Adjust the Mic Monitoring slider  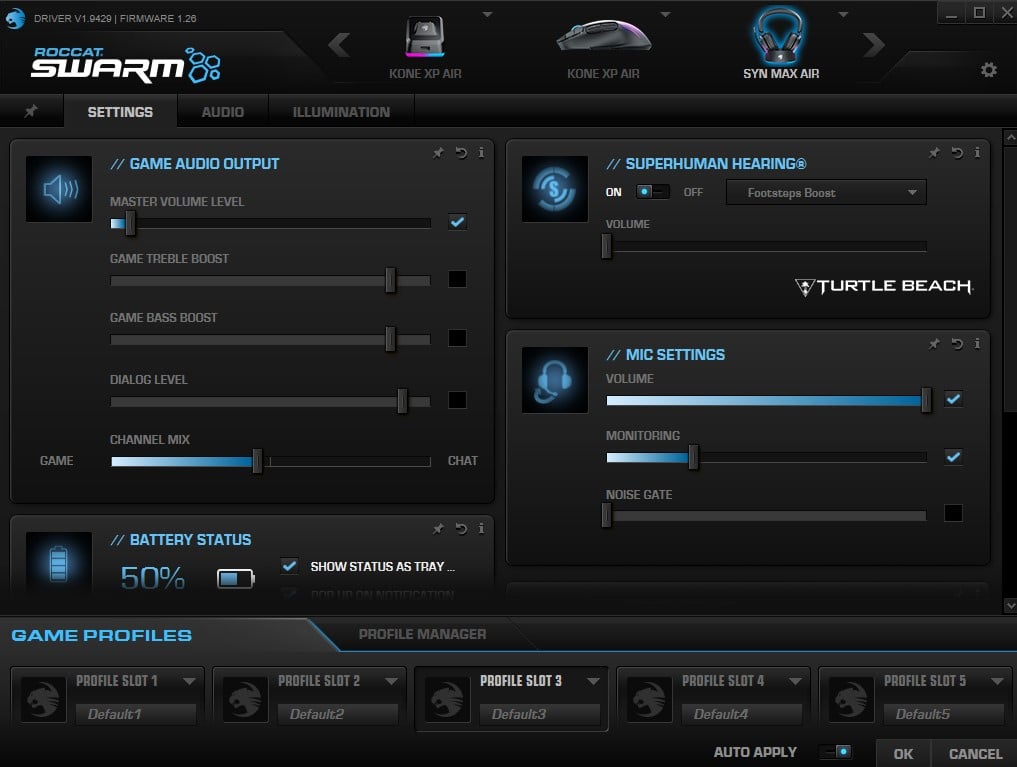[x=693, y=458]
